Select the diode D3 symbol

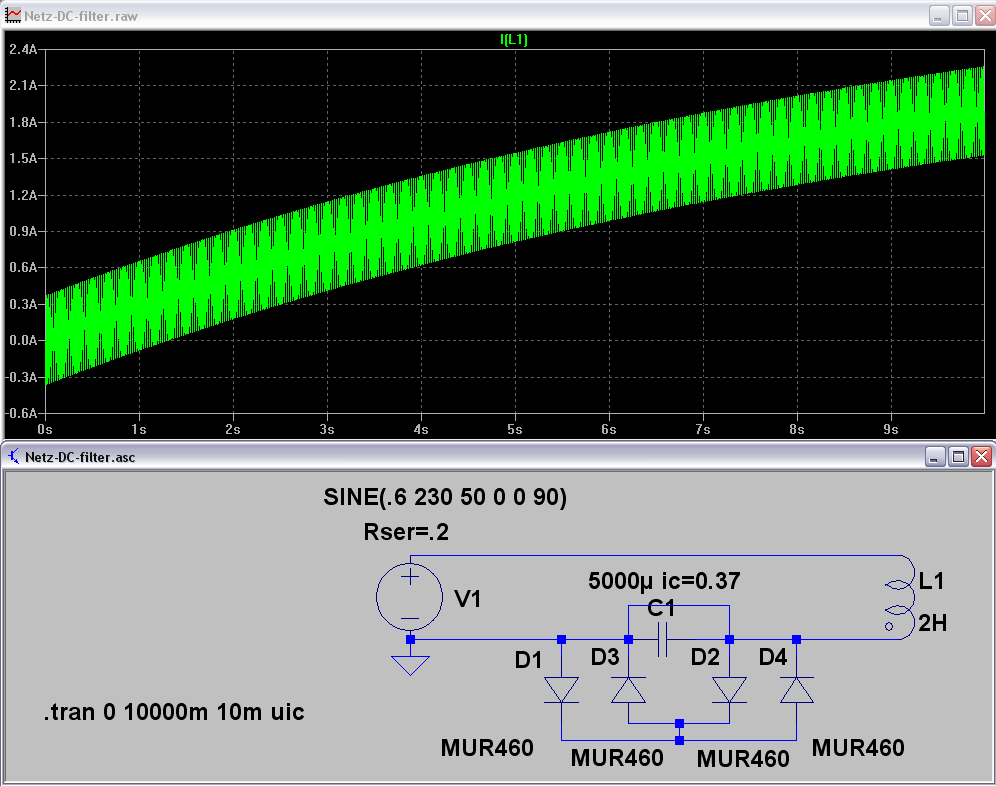(628, 690)
